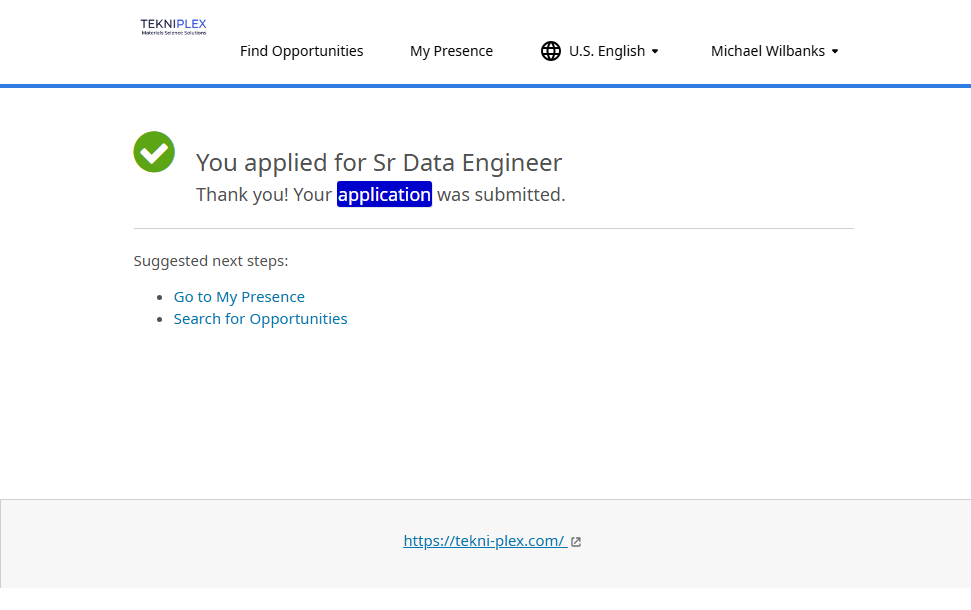Click the caret arrow beside U.S. English

coord(655,52)
